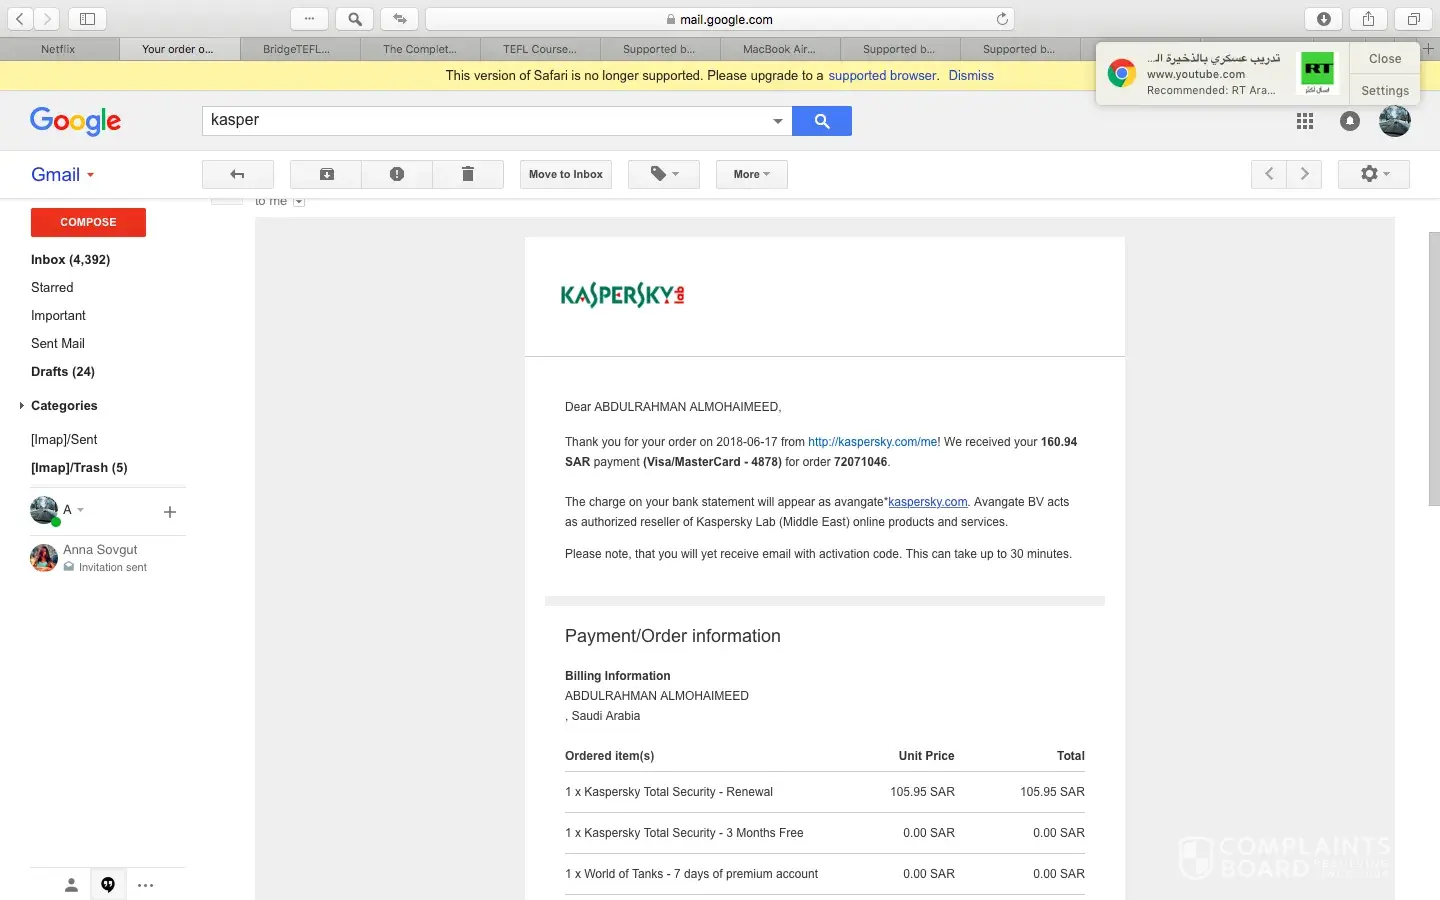Click the Move to Inbox button
Viewport: 1440px width, 900px height.
566,174
